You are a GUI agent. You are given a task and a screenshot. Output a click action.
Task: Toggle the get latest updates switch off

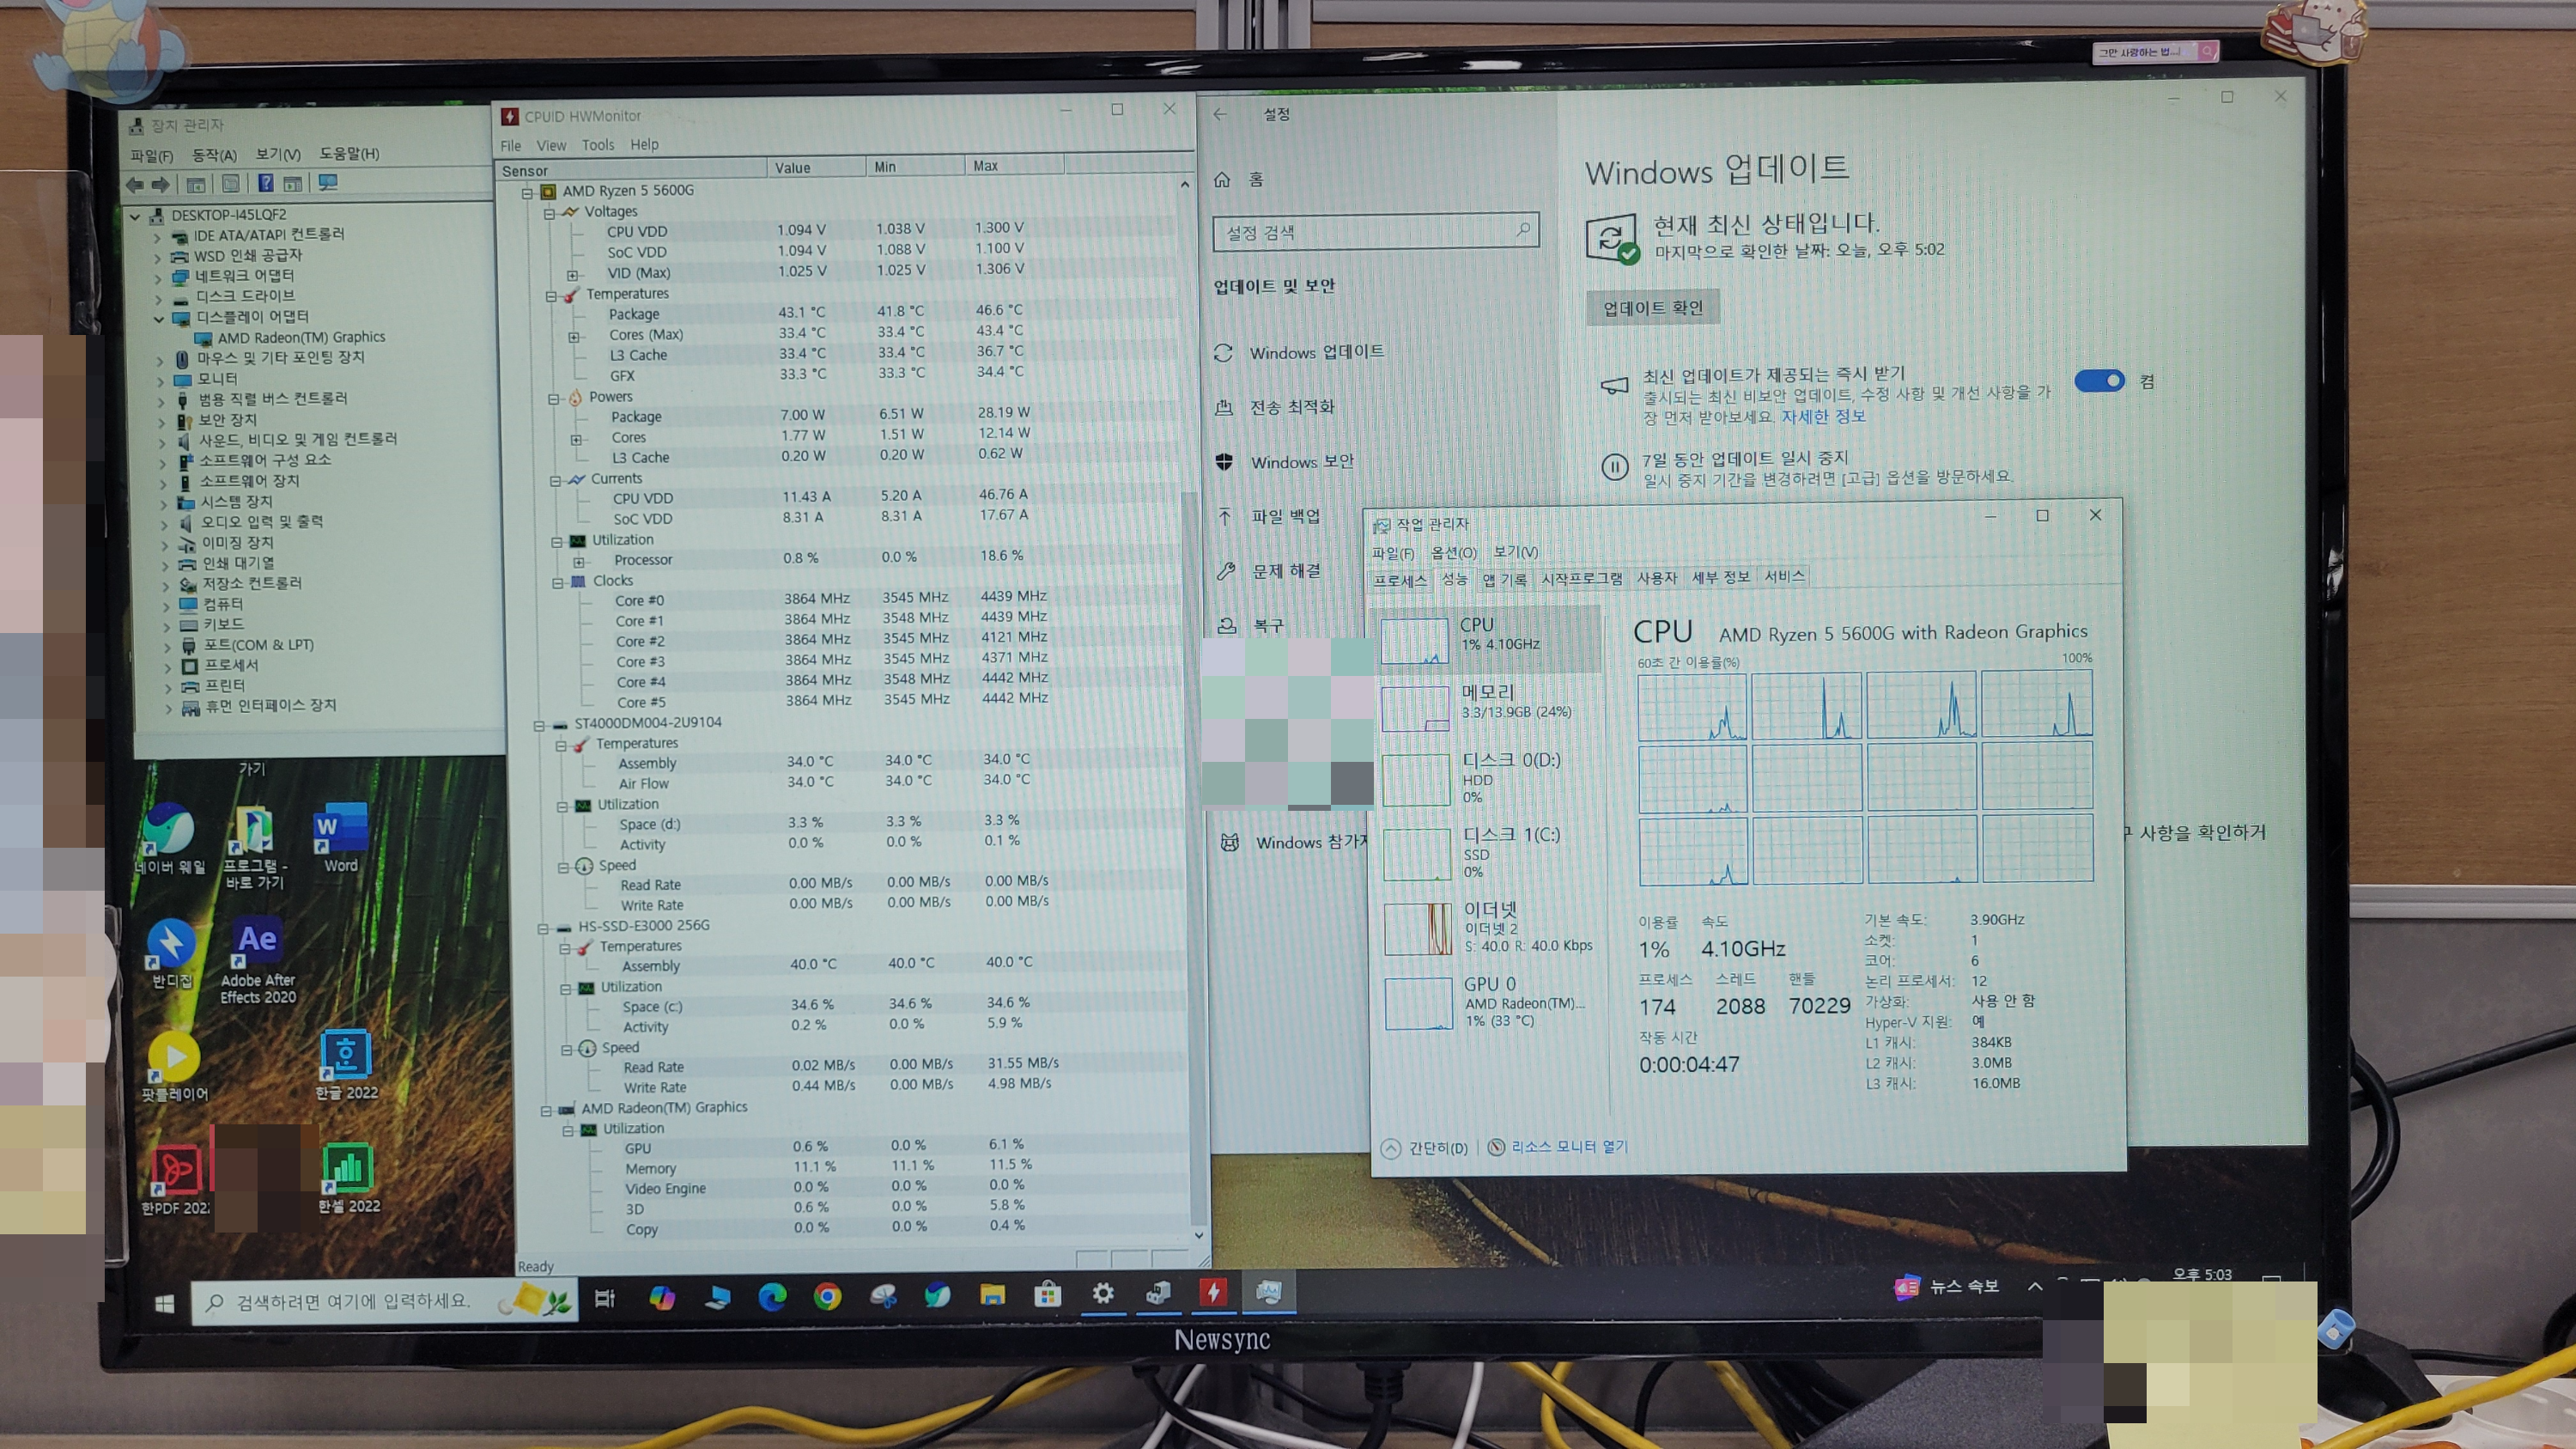pyautogui.click(x=2098, y=381)
